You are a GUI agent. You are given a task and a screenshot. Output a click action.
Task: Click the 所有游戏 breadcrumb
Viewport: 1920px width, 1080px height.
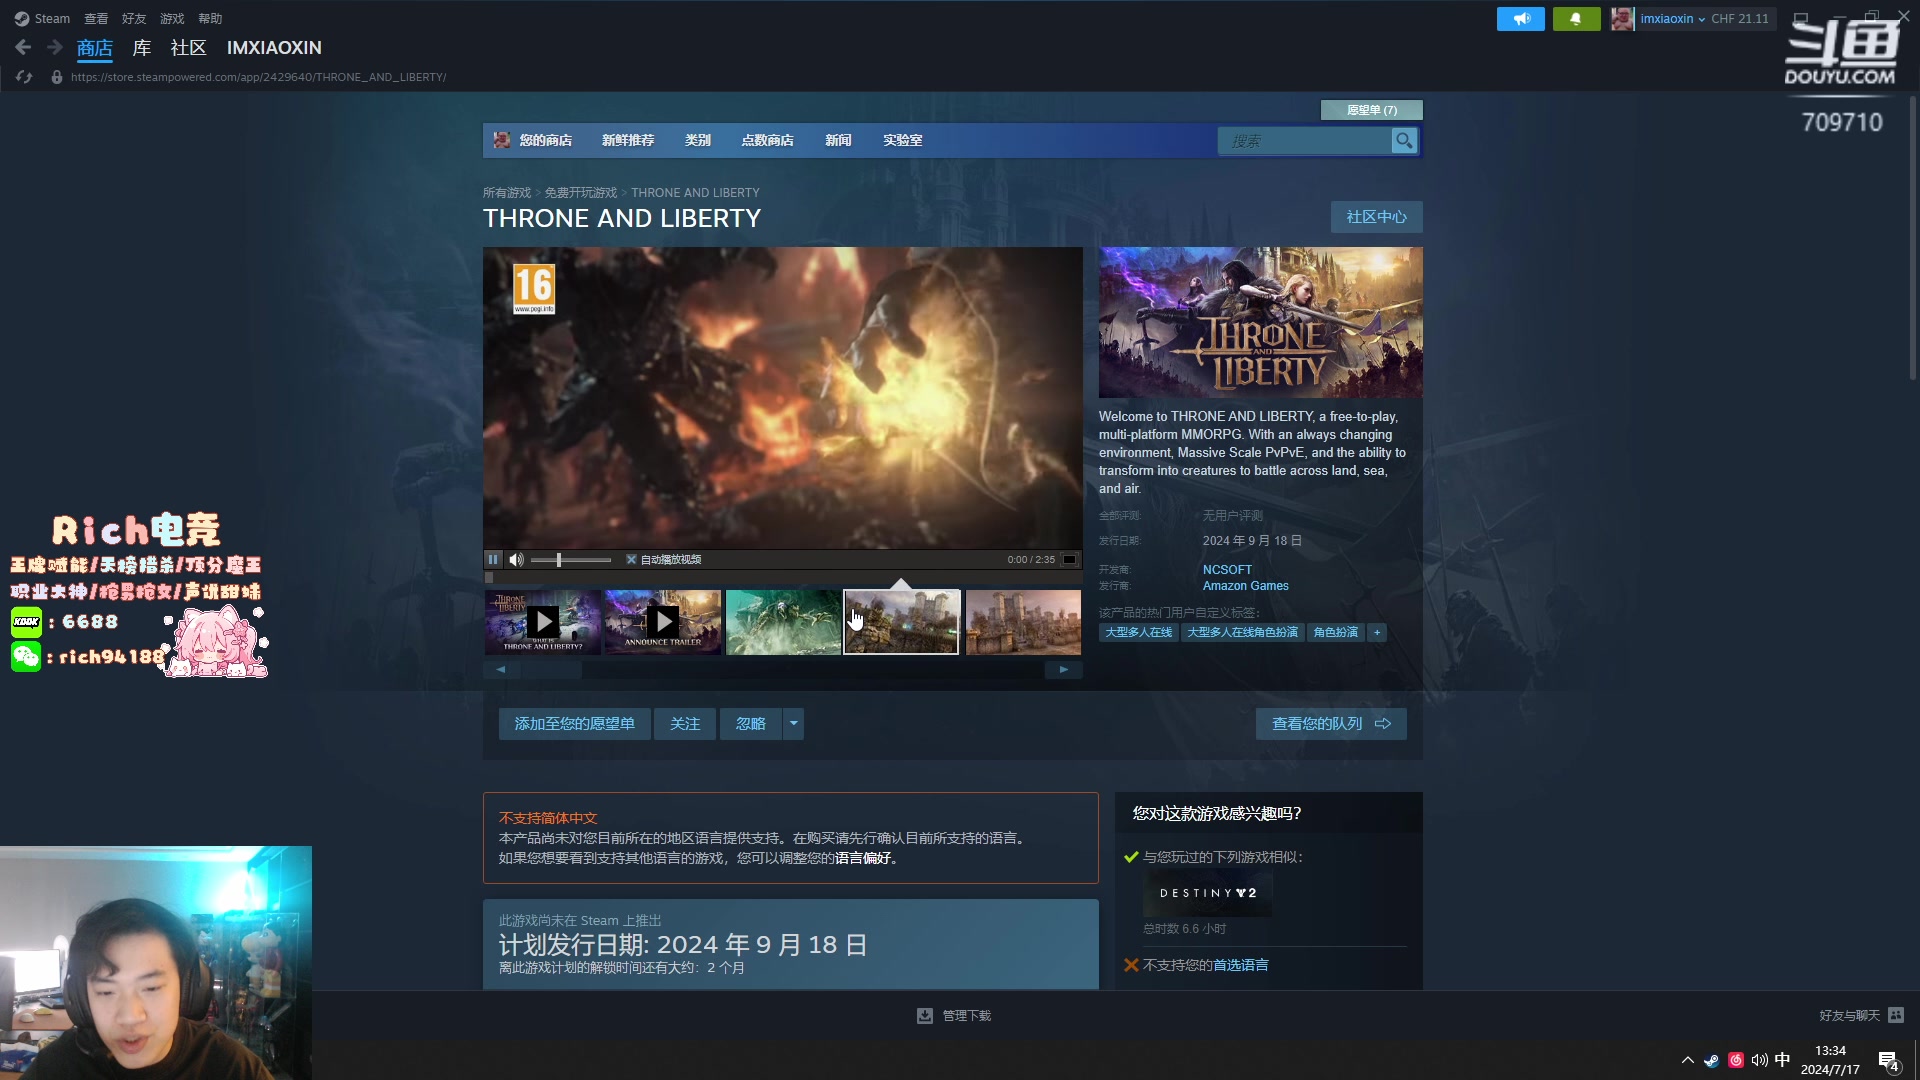point(507,193)
